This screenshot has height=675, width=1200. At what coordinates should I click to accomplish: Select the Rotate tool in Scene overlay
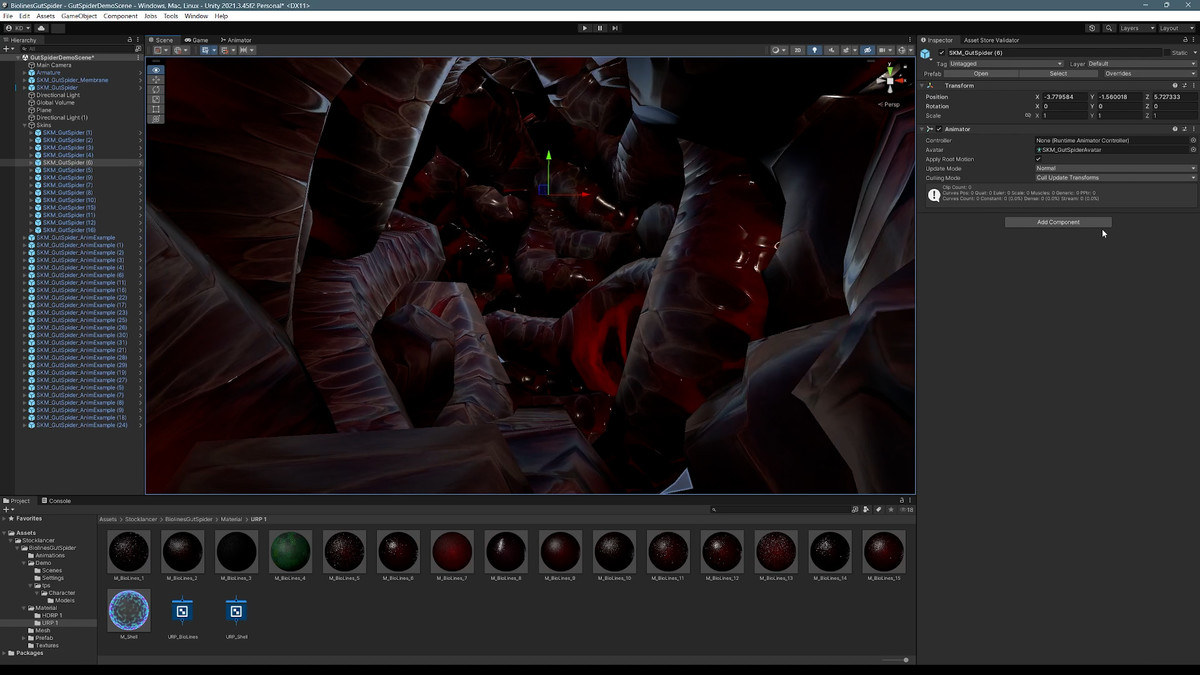[155, 89]
